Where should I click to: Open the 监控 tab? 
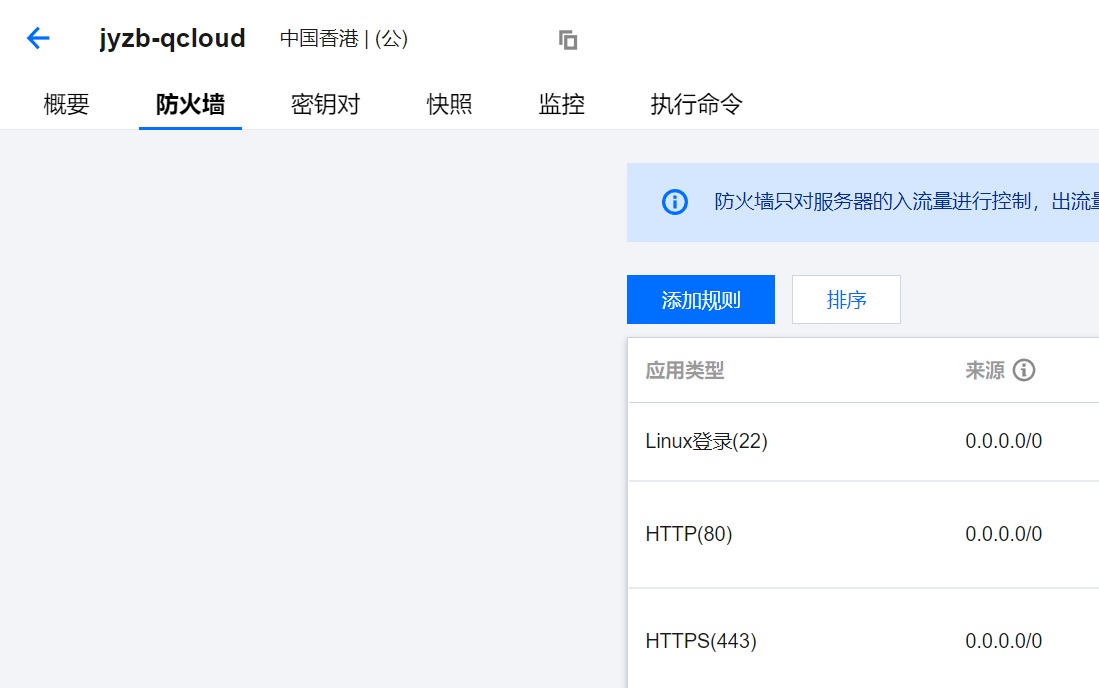click(x=561, y=104)
